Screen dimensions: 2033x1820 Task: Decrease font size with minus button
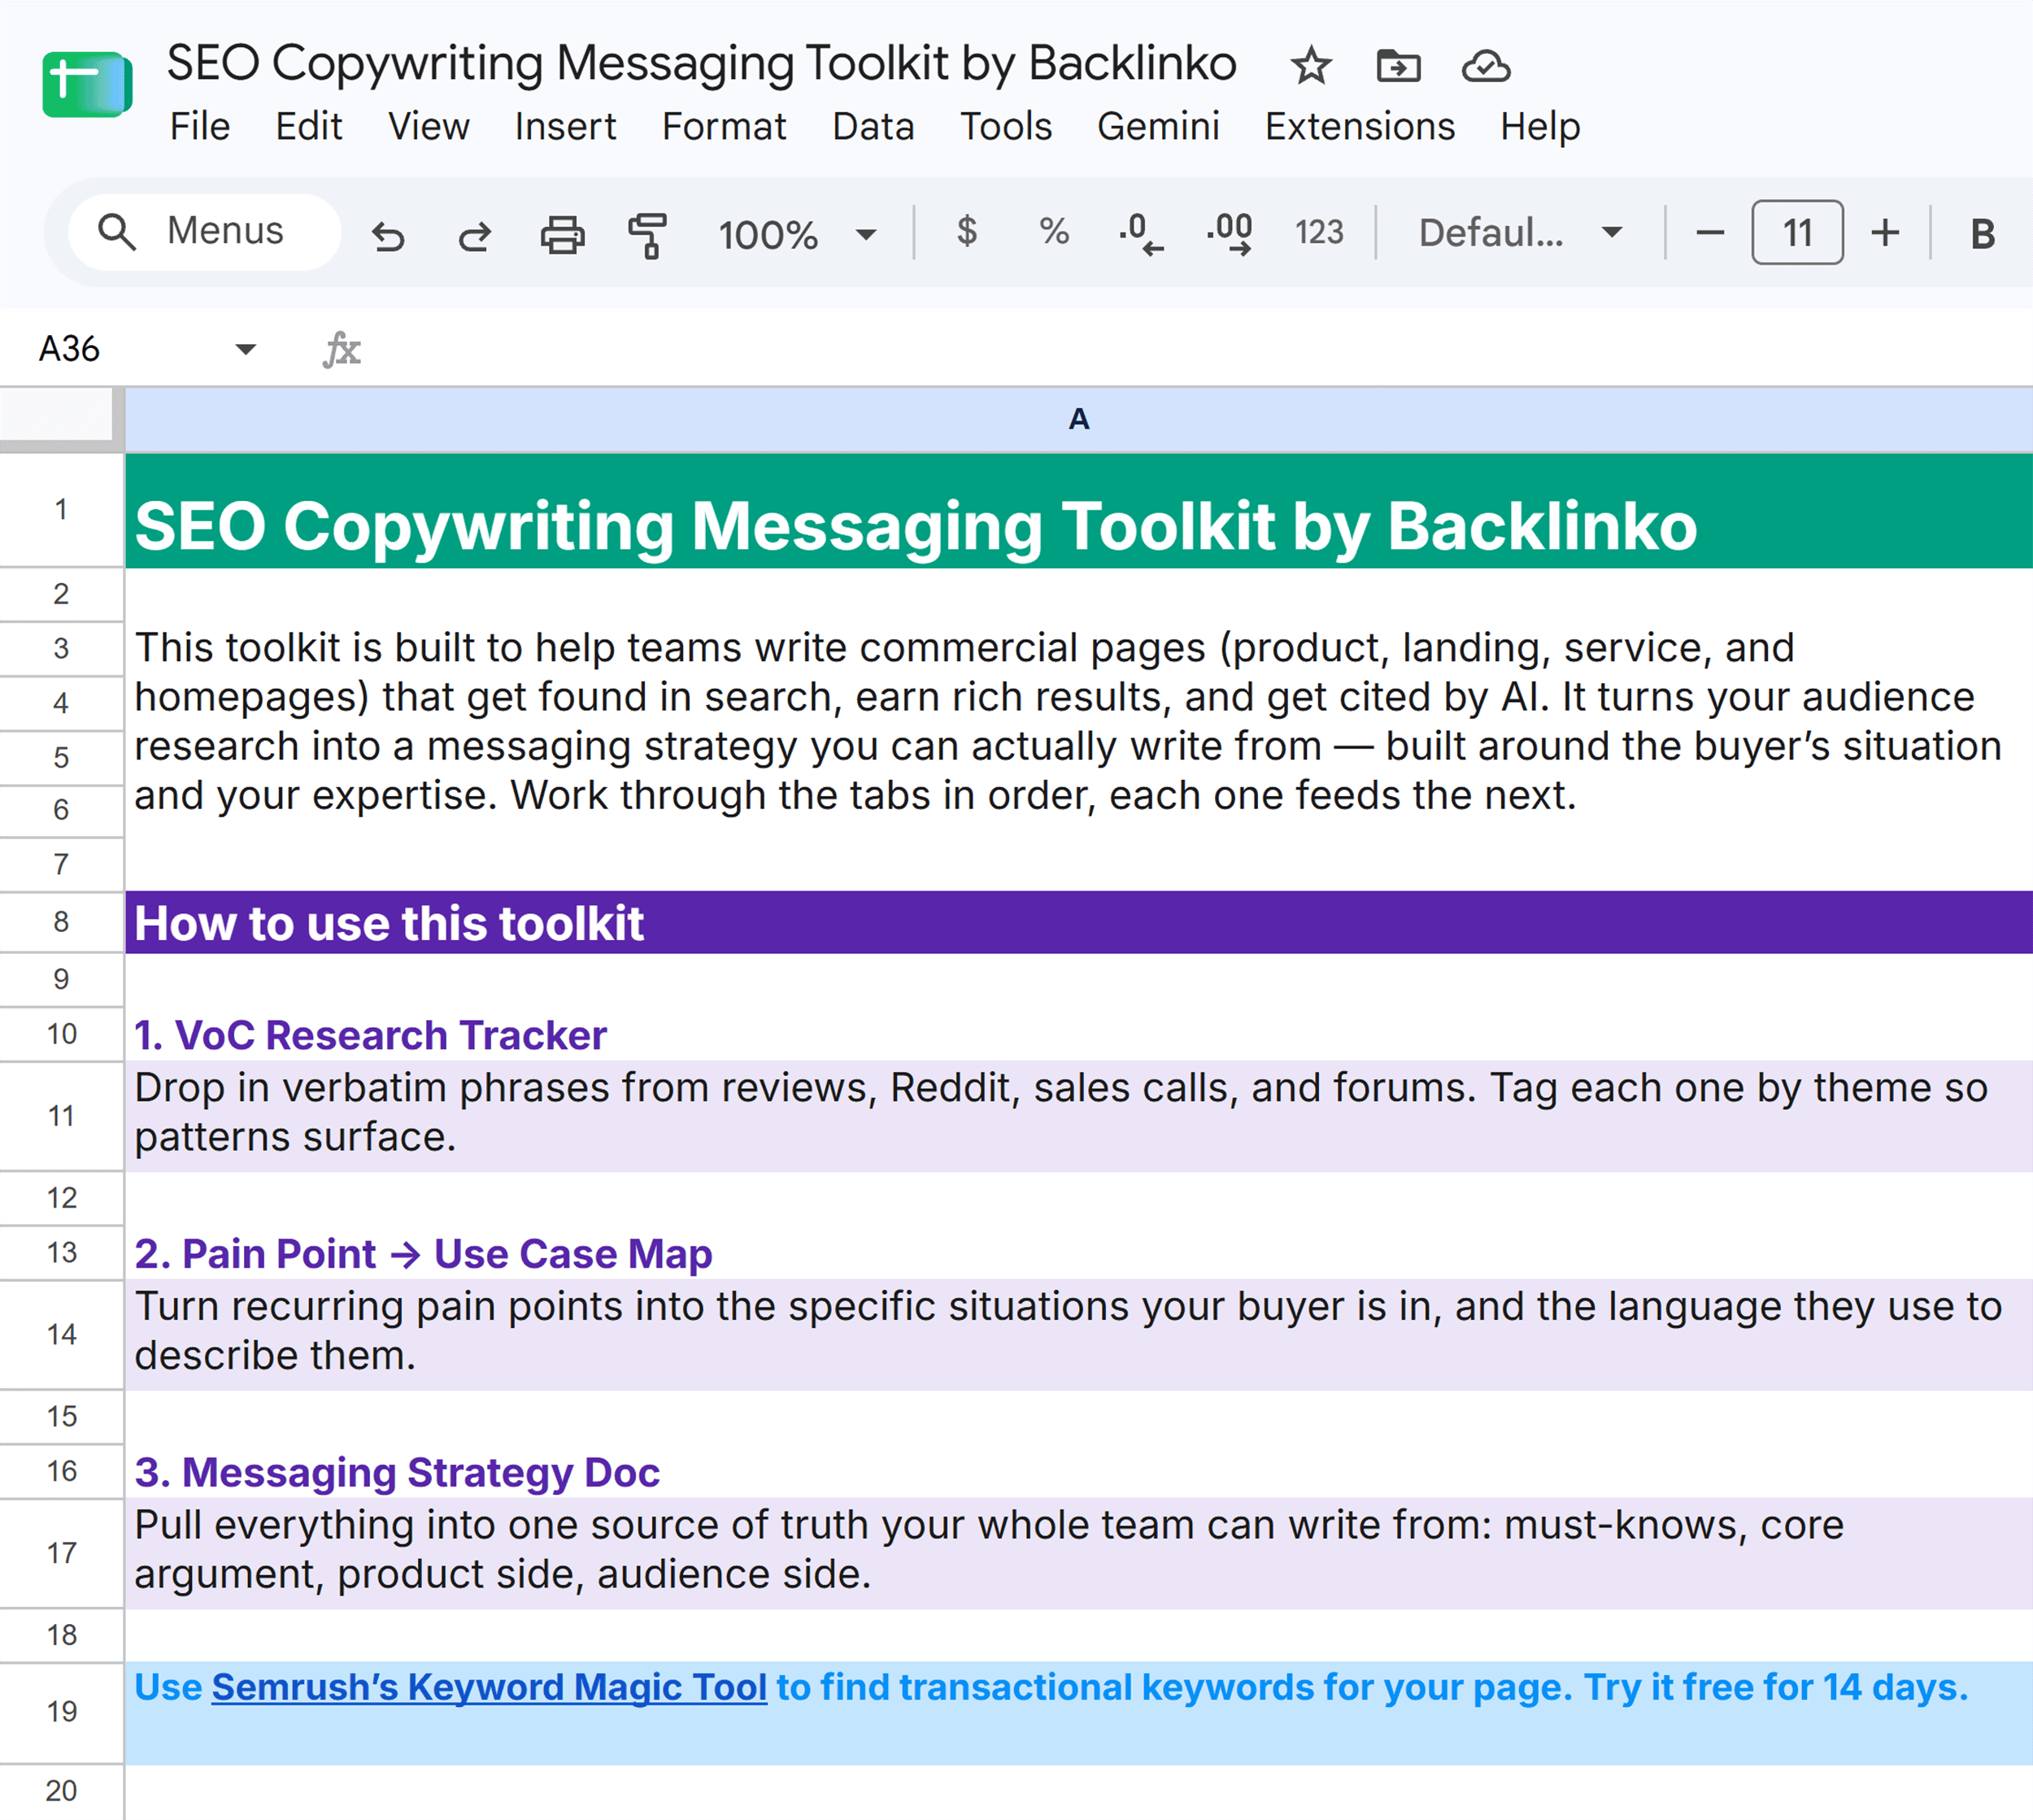coord(1710,233)
